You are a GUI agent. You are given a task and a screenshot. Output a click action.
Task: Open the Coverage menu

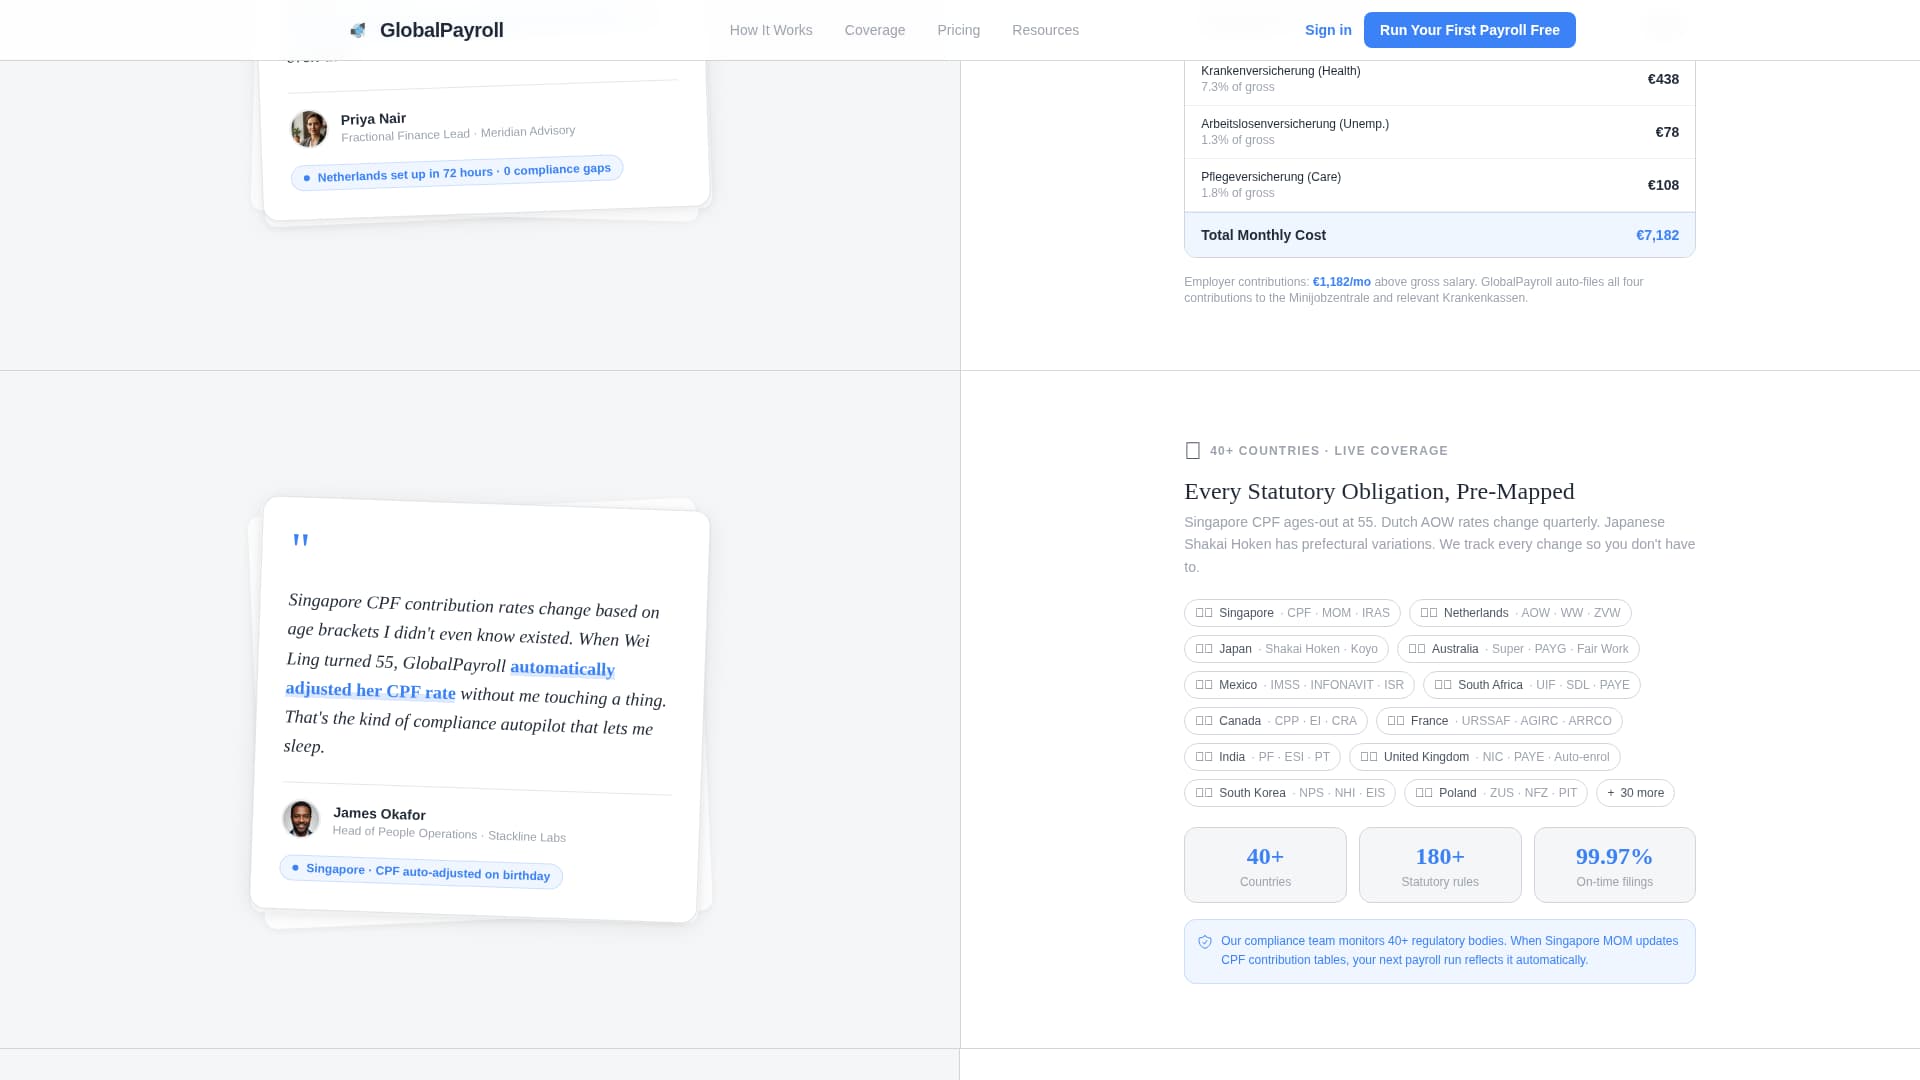[x=875, y=30]
